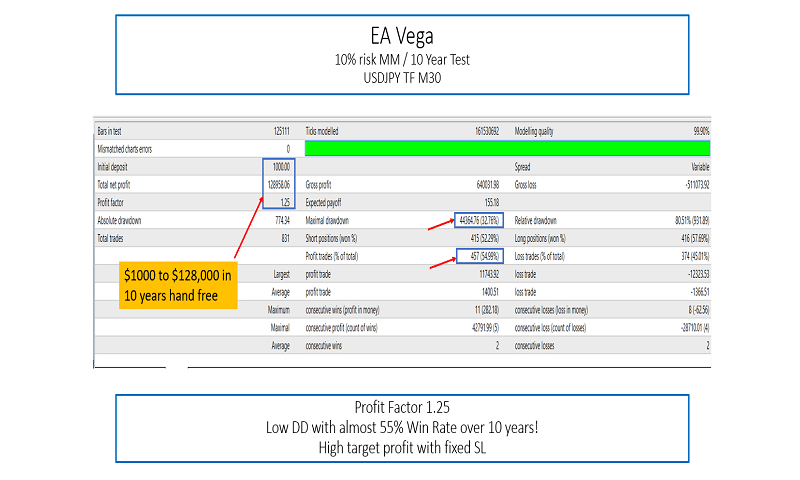The height and width of the screenshot is (480, 800).
Task: Select 'consecutive wins (profit in money)' label
Action: [x=342, y=310]
